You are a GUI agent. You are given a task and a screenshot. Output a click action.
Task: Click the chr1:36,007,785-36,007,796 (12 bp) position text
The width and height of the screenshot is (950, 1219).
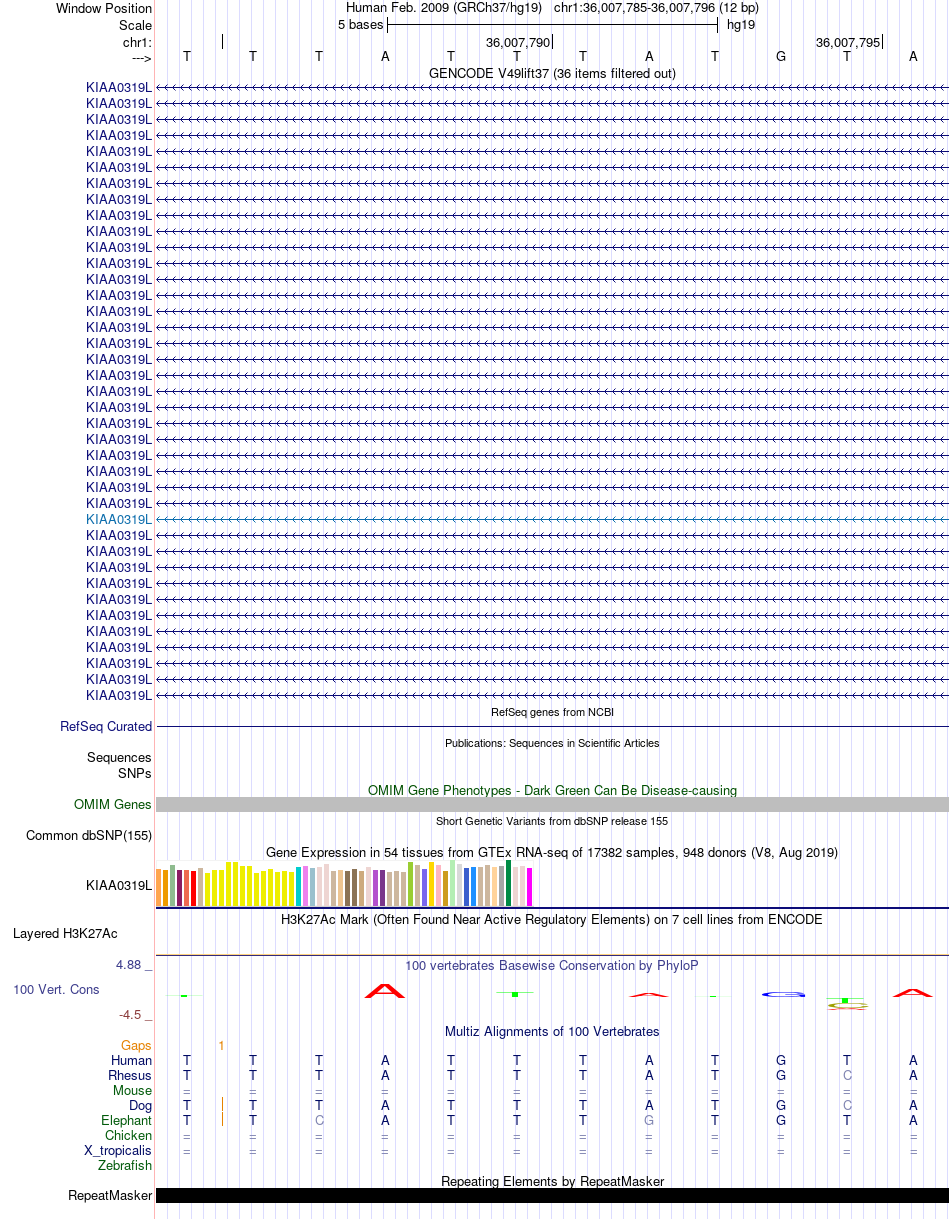click(656, 8)
